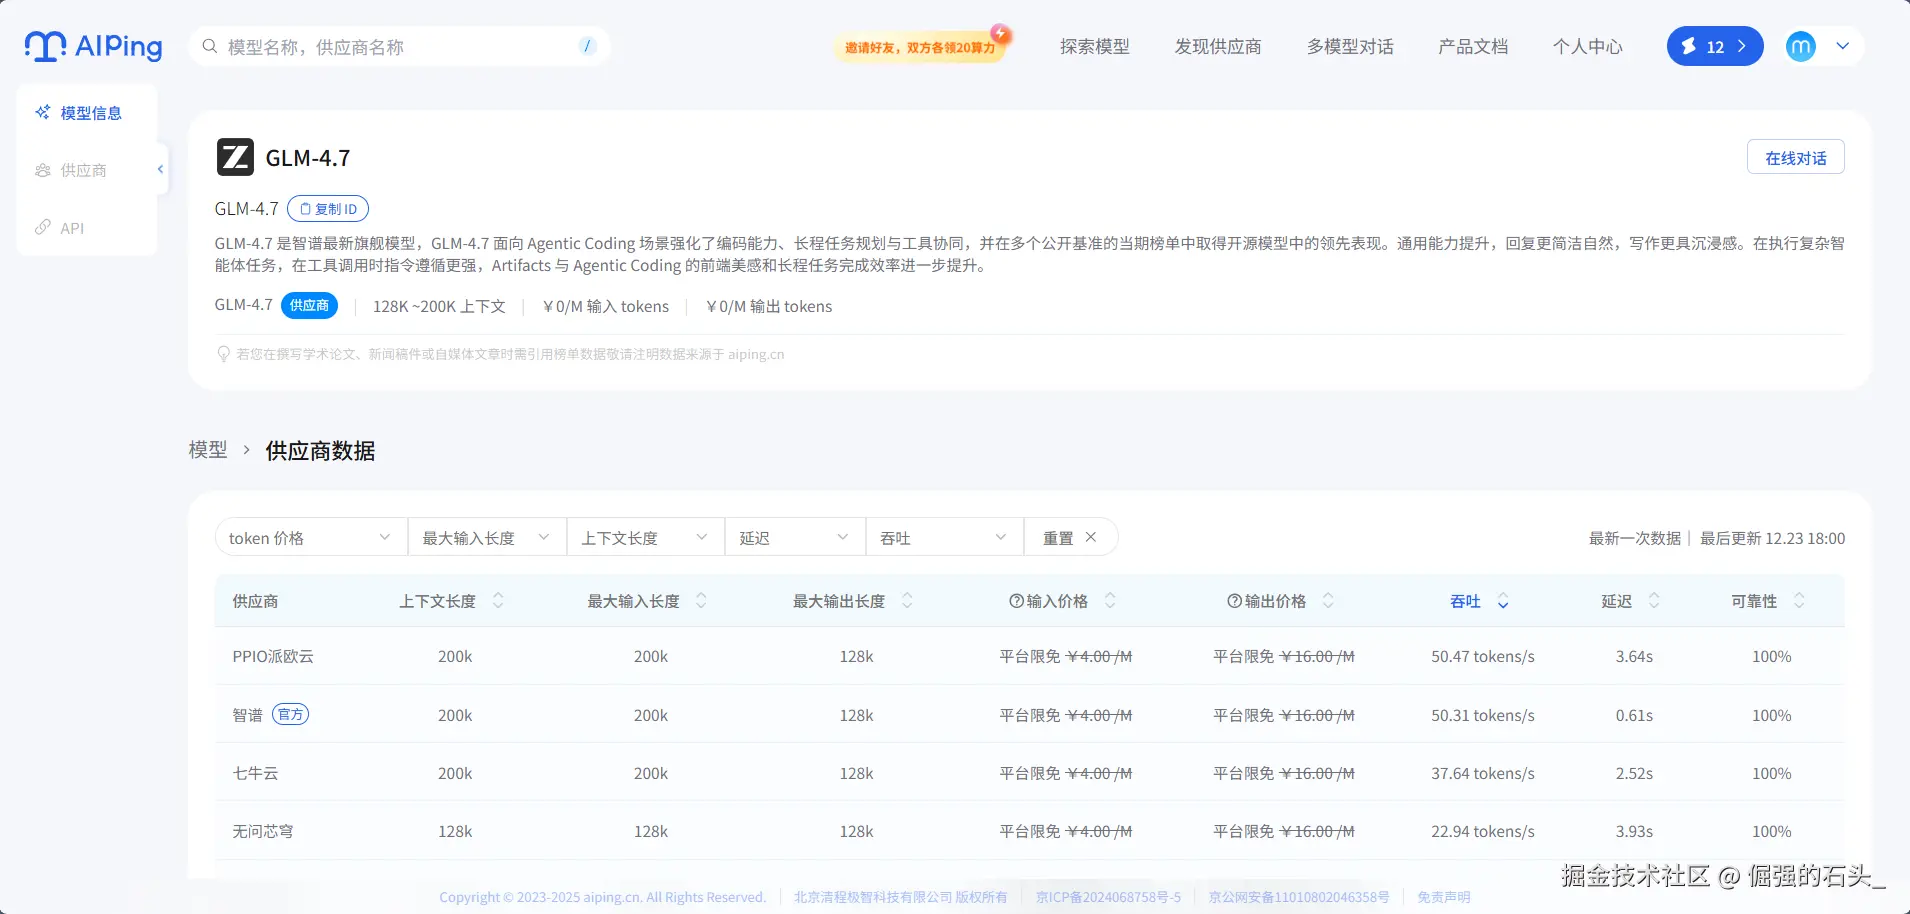Click the 复制 ID button

click(328, 208)
